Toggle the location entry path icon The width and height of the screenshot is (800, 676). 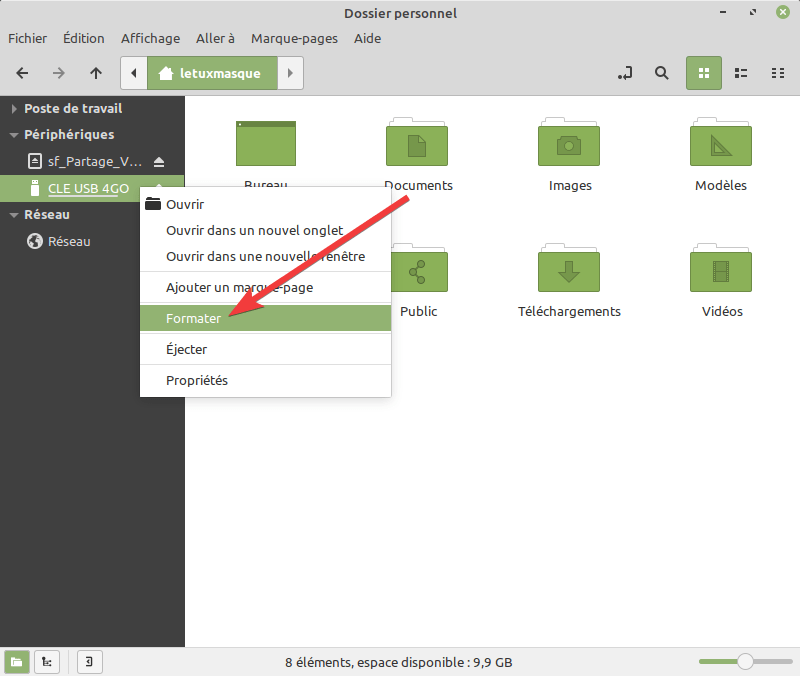coord(625,73)
